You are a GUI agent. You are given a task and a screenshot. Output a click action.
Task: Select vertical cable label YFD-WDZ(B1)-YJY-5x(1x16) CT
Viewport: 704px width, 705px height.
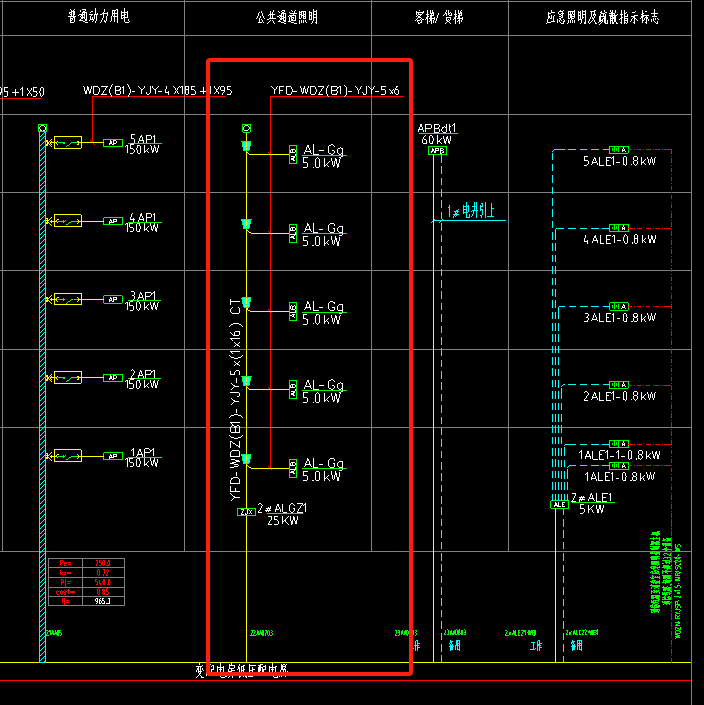[236, 399]
